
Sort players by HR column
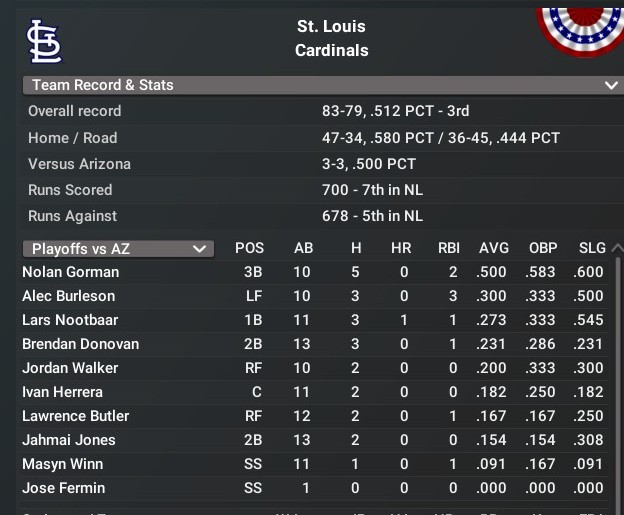point(404,248)
